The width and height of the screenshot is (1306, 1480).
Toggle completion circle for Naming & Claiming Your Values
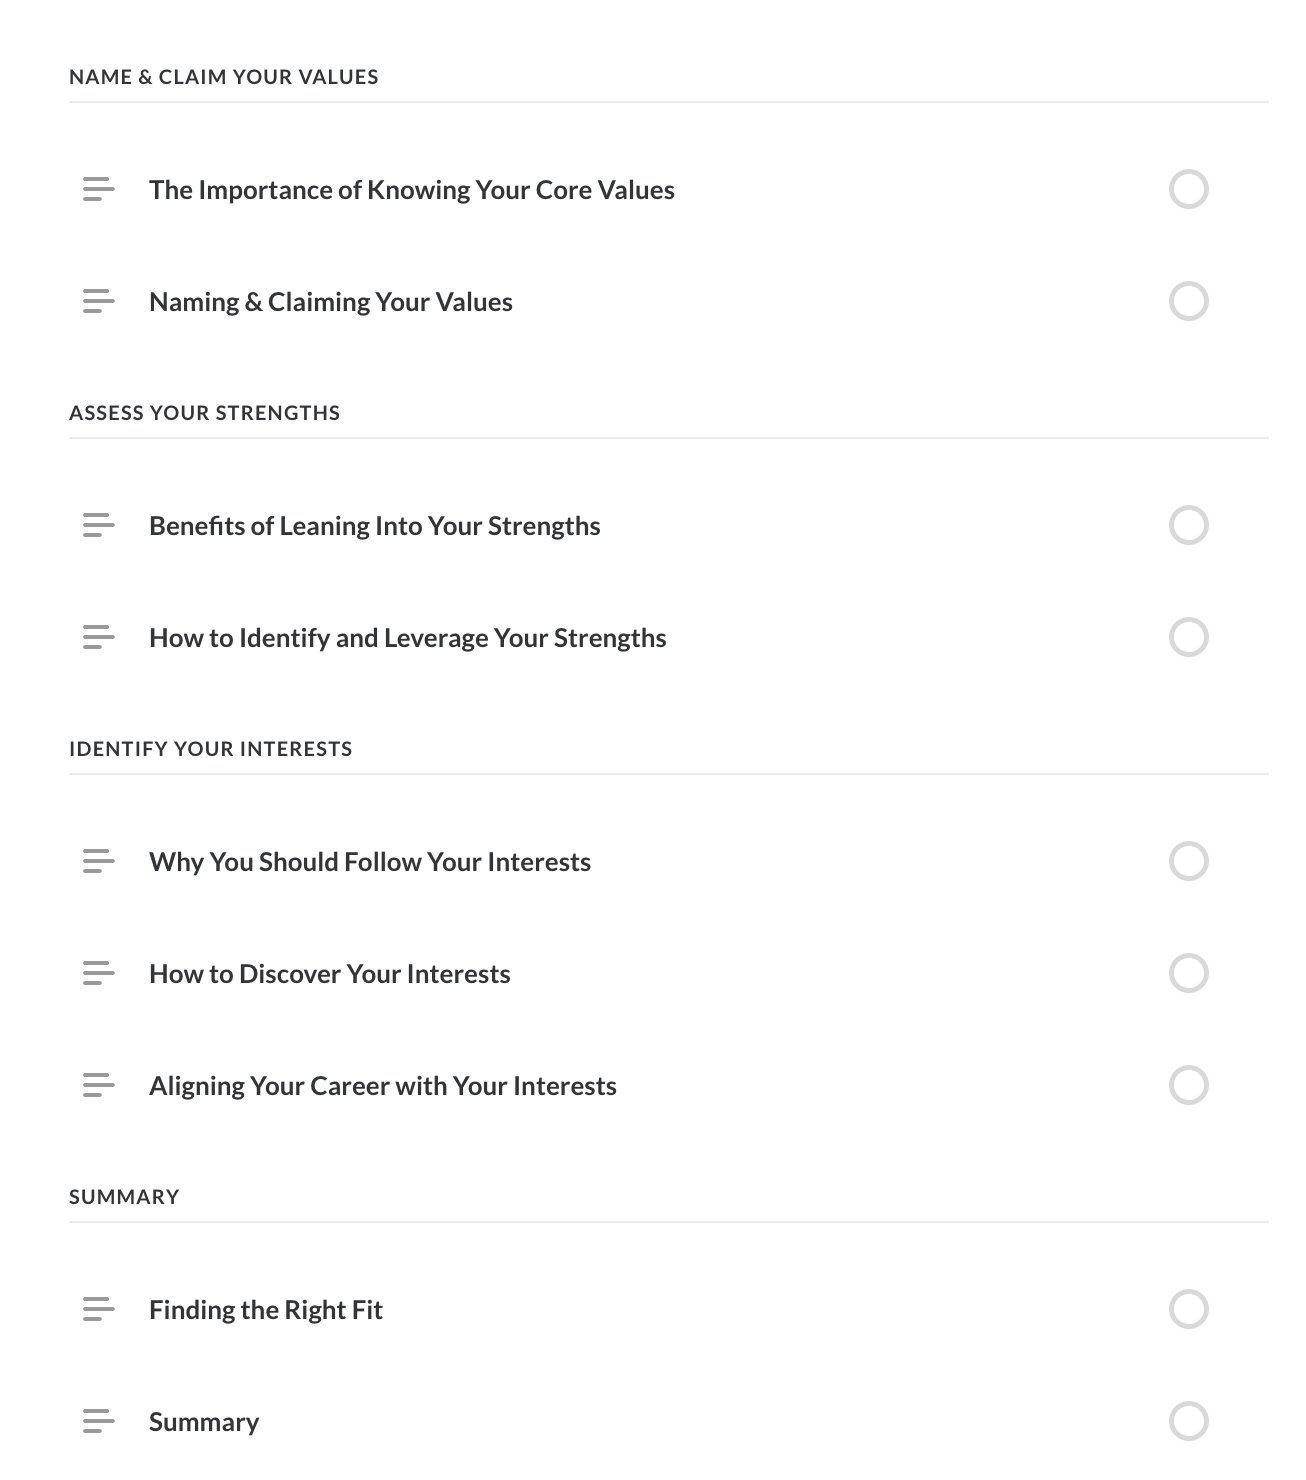point(1188,301)
